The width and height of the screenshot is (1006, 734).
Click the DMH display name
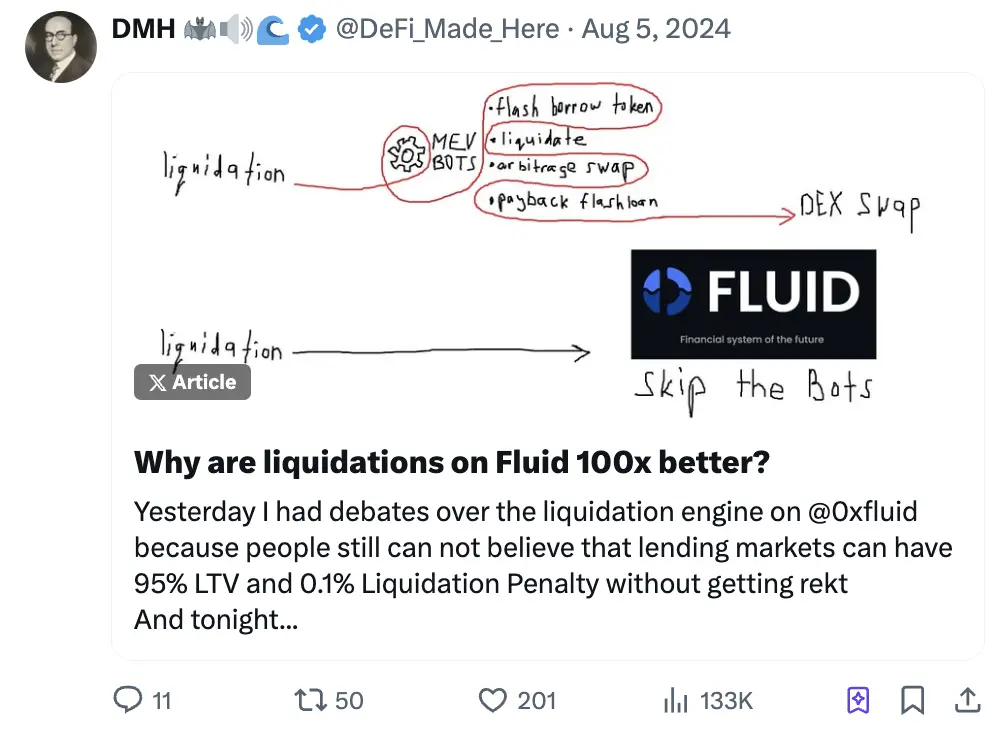point(143,28)
